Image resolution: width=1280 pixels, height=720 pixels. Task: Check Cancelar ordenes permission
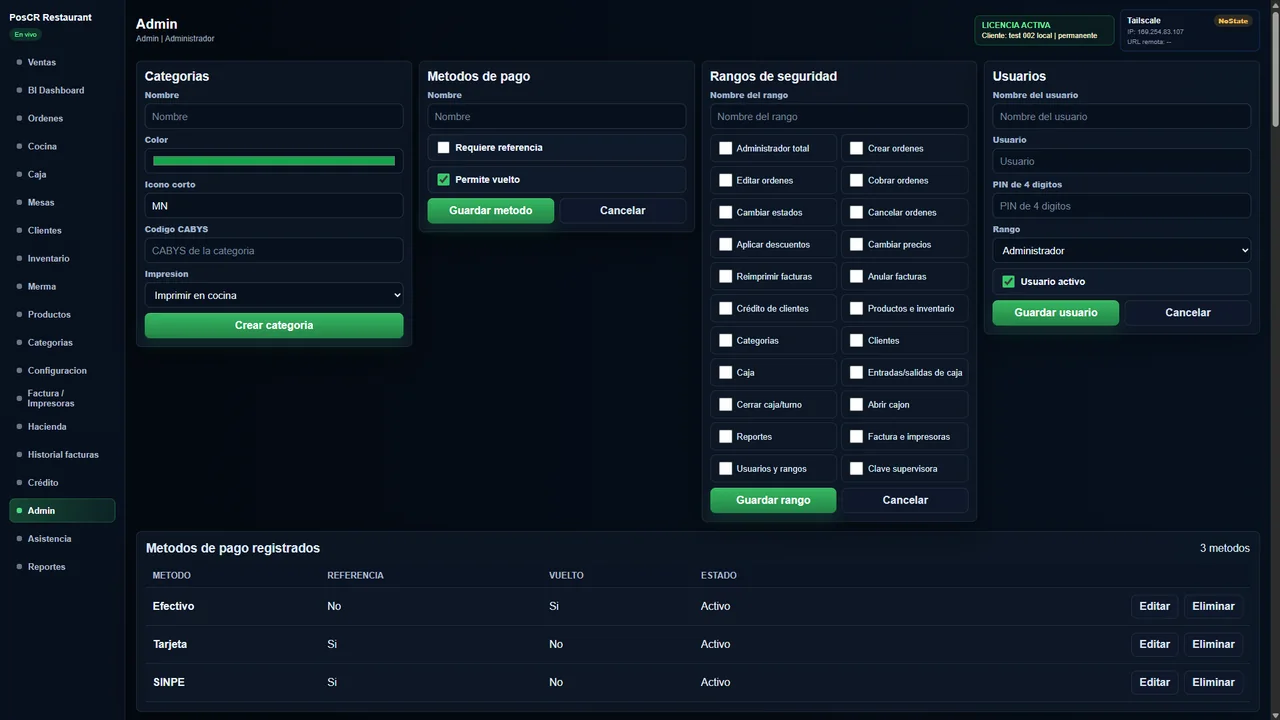pos(856,212)
